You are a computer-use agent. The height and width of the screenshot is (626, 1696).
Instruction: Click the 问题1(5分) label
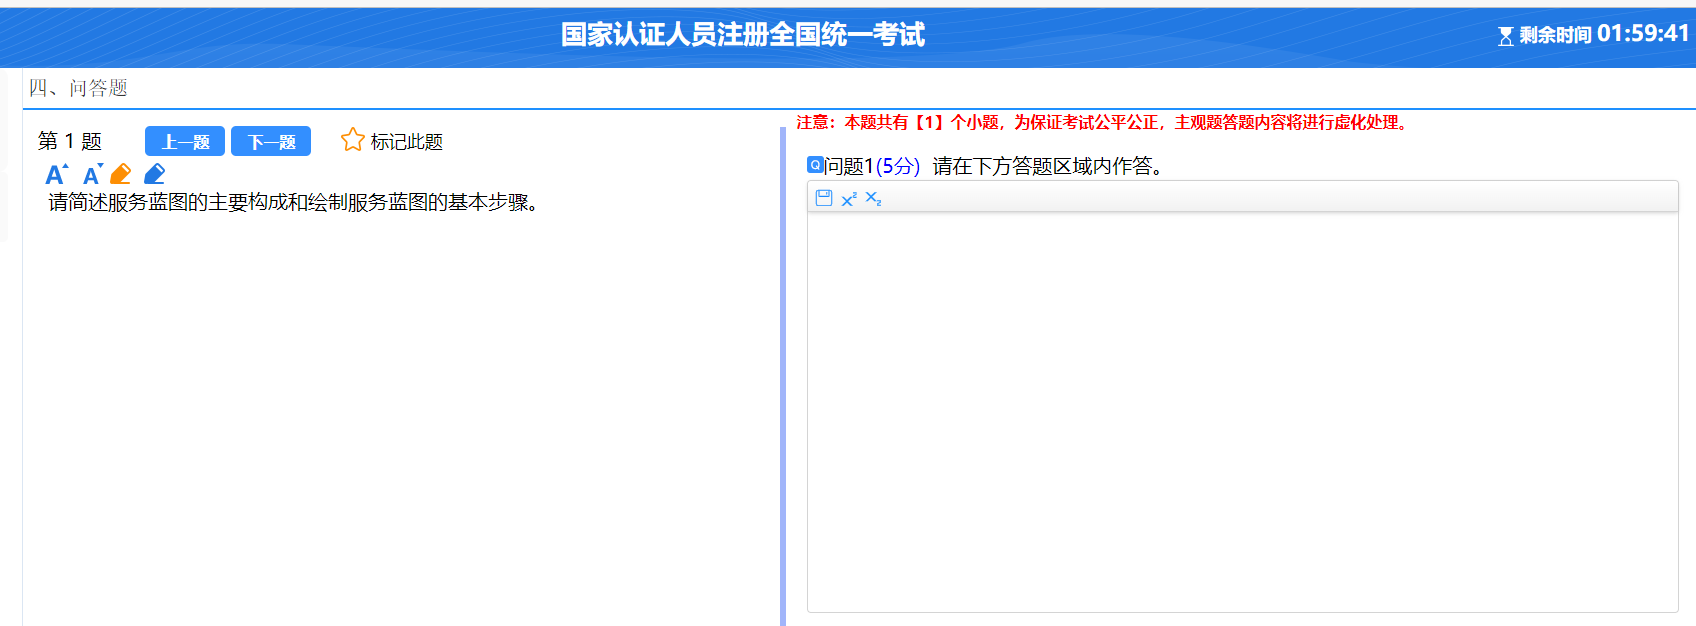[872, 166]
